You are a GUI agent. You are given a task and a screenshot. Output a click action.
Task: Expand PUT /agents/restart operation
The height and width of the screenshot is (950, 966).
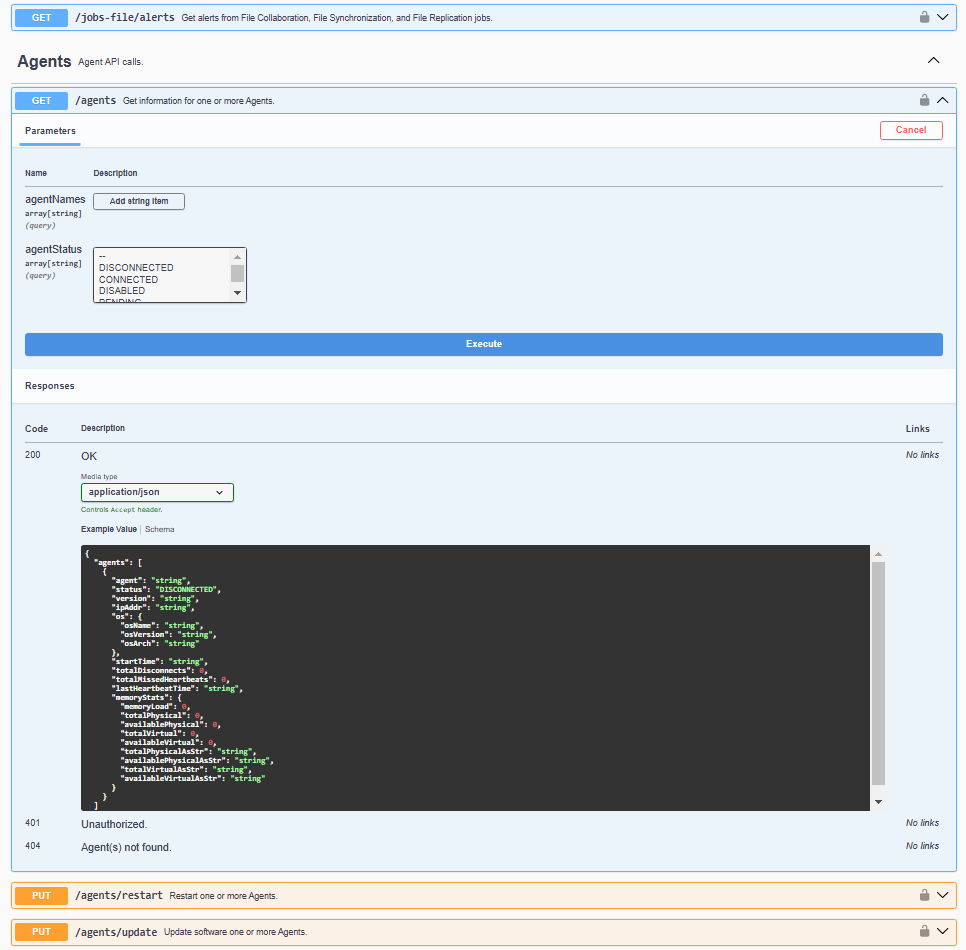click(x=942, y=895)
